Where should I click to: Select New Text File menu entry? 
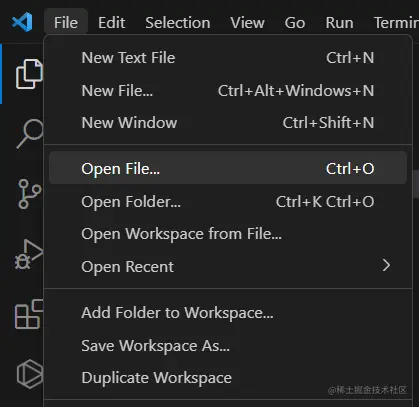(228, 58)
